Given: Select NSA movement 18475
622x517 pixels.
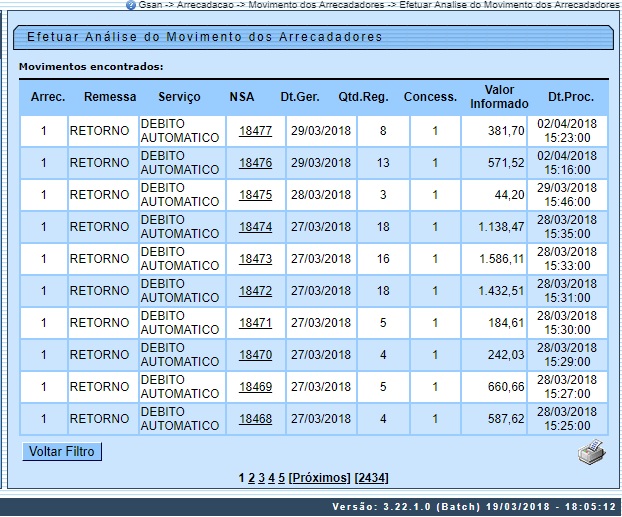Looking at the screenshot, I should click(255, 195).
